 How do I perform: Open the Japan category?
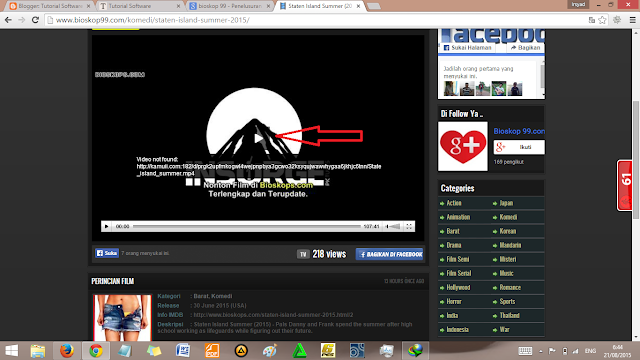tap(506, 203)
